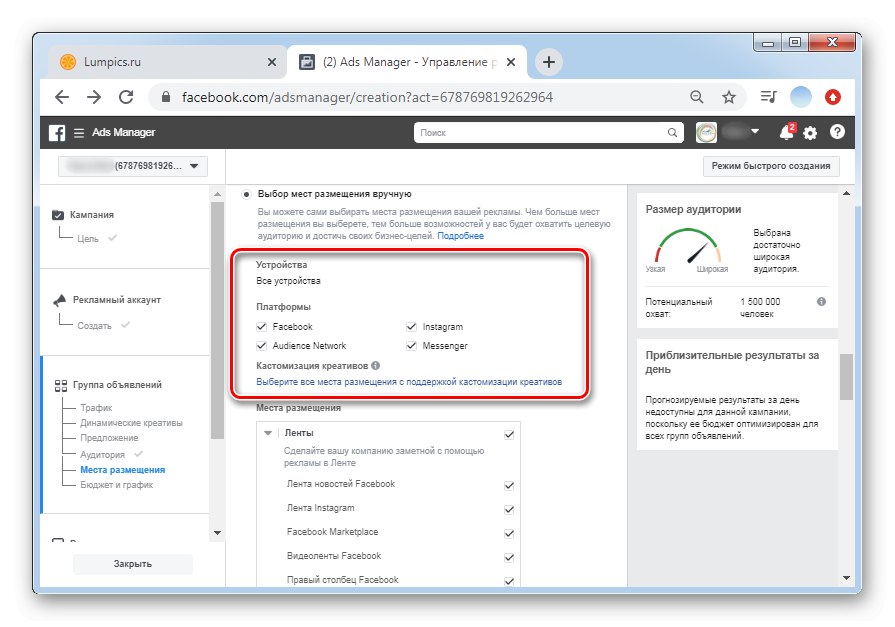Open the Ads Manager hamburger menu
Image resolution: width=895 pixels, height=627 pixels.
tap(79, 132)
